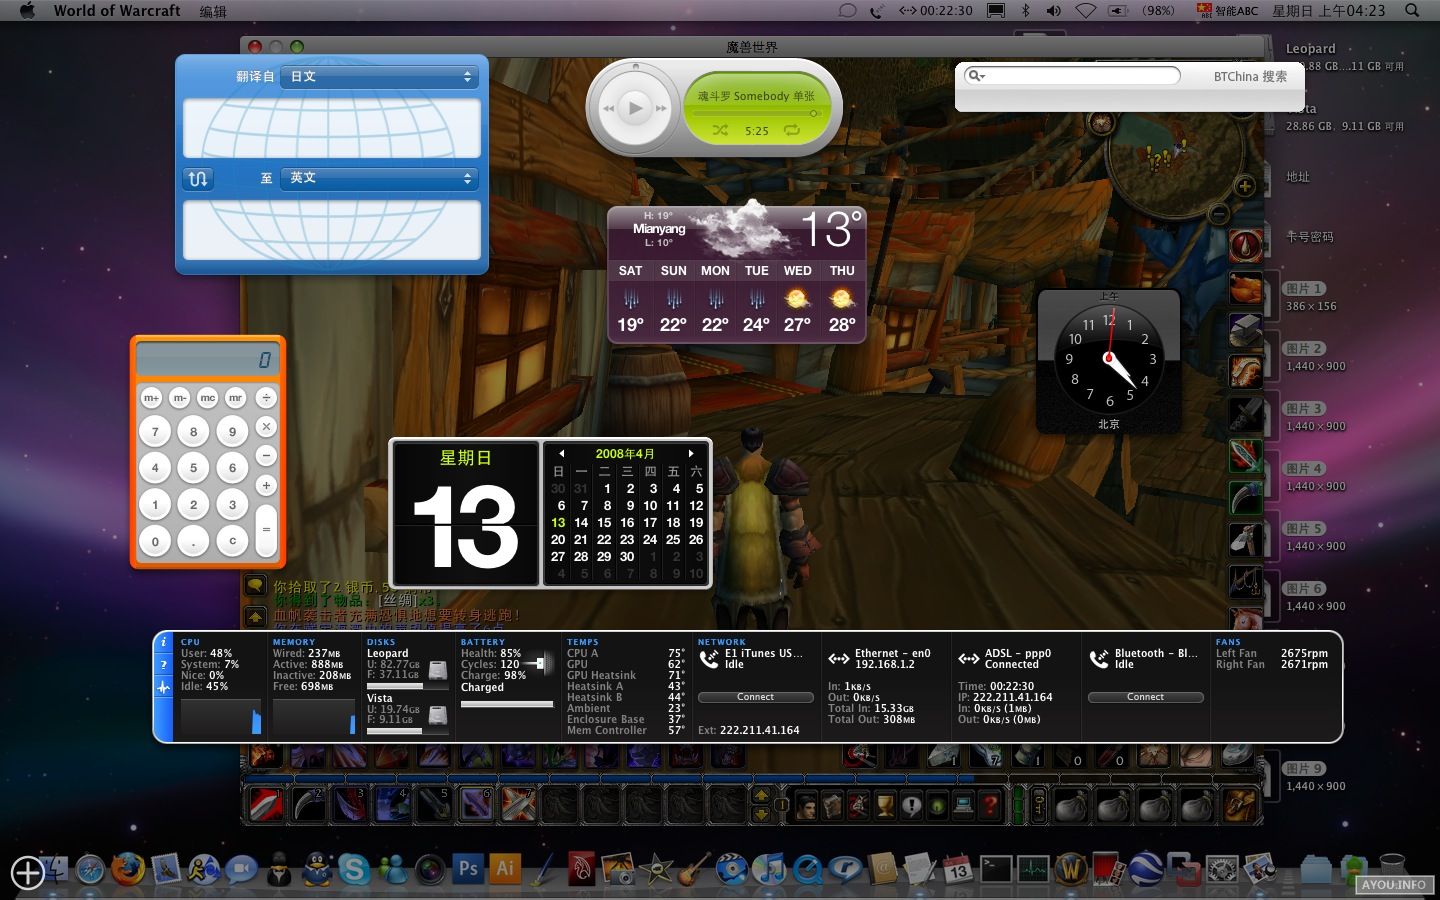Image resolution: width=1440 pixels, height=900 pixels.
Task: Open the Bluetooth menu bar icon
Action: [x=1025, y=11]
